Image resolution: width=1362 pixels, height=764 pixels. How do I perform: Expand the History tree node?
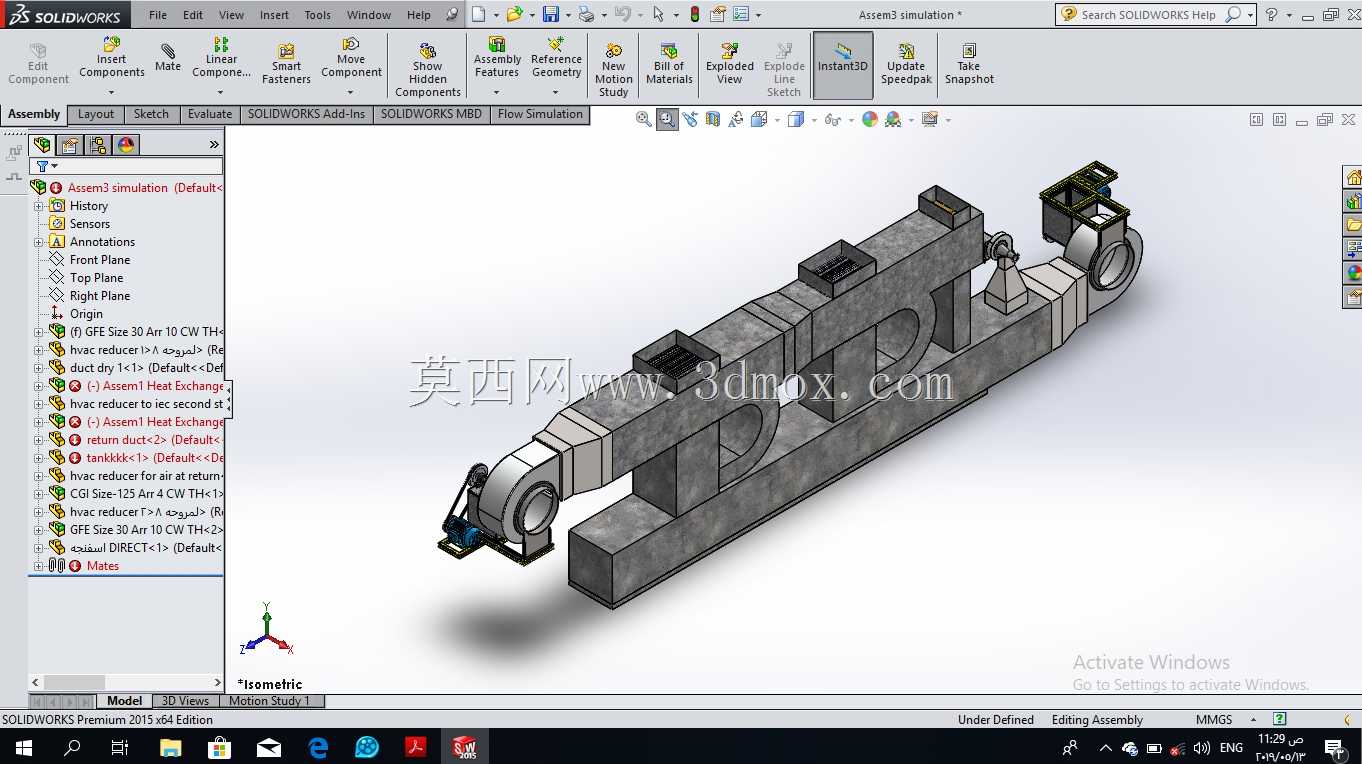pos(39,206)
